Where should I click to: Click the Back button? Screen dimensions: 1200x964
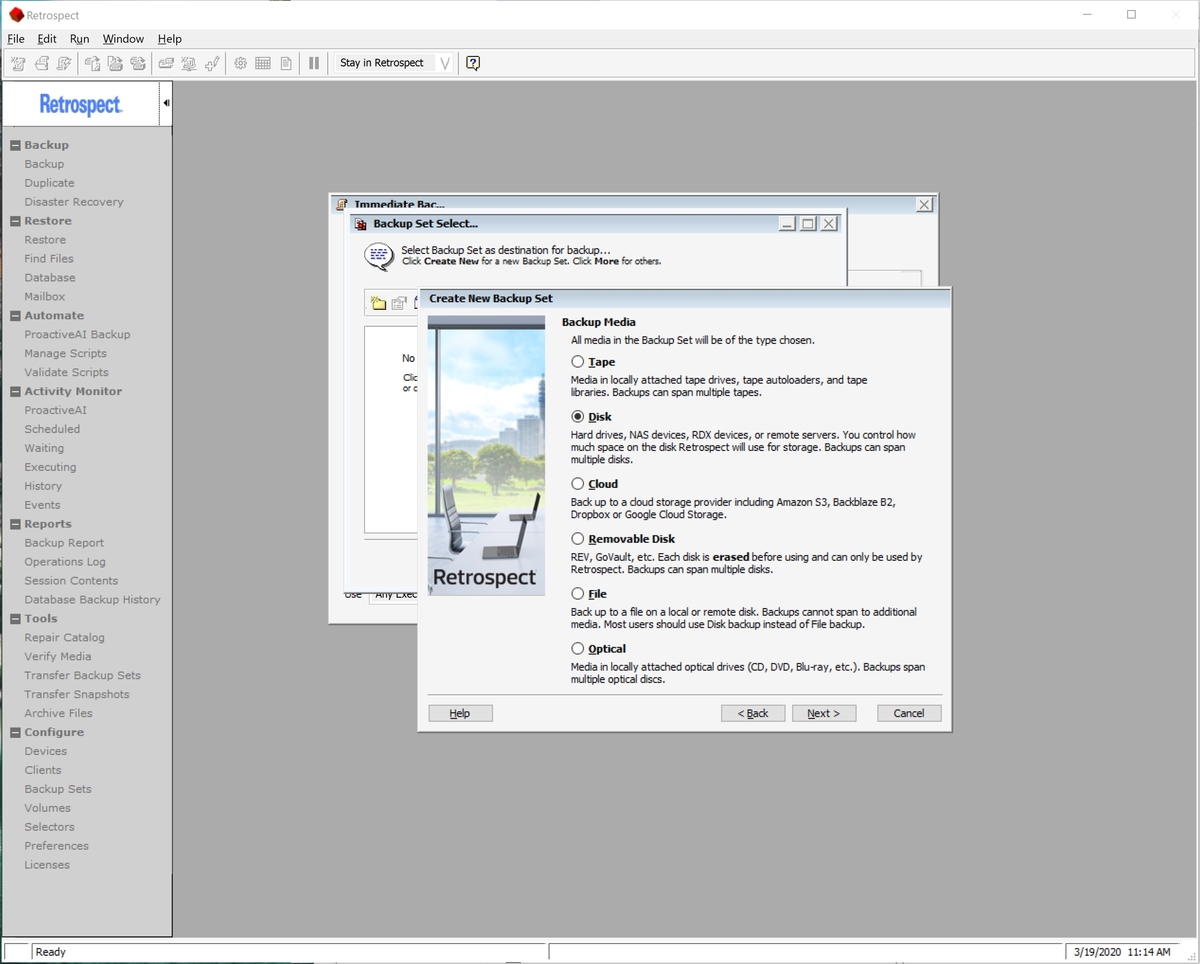[753, 713]
